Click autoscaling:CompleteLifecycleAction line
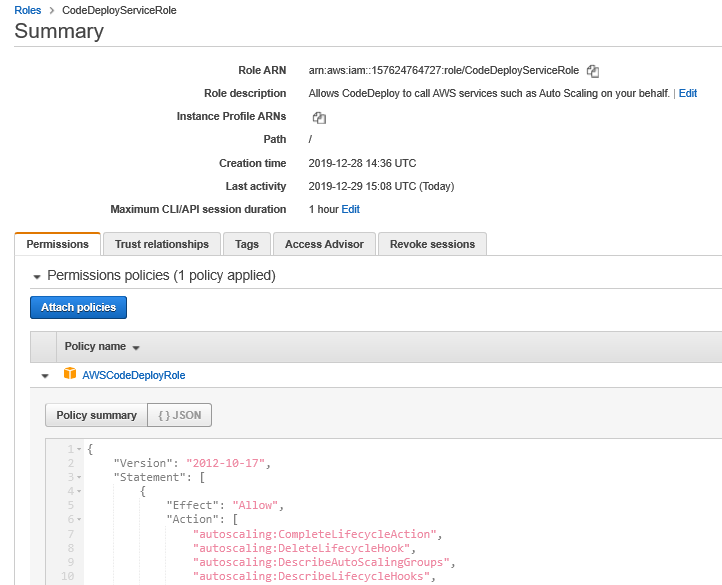Image resolution: width=722 pixels, height=585 pixels. (x=314, y=534)
